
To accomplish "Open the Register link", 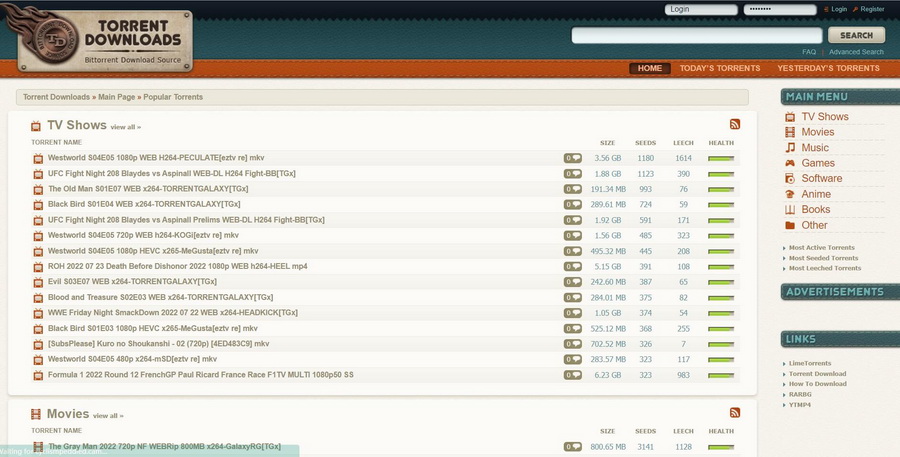I will 872,9.
